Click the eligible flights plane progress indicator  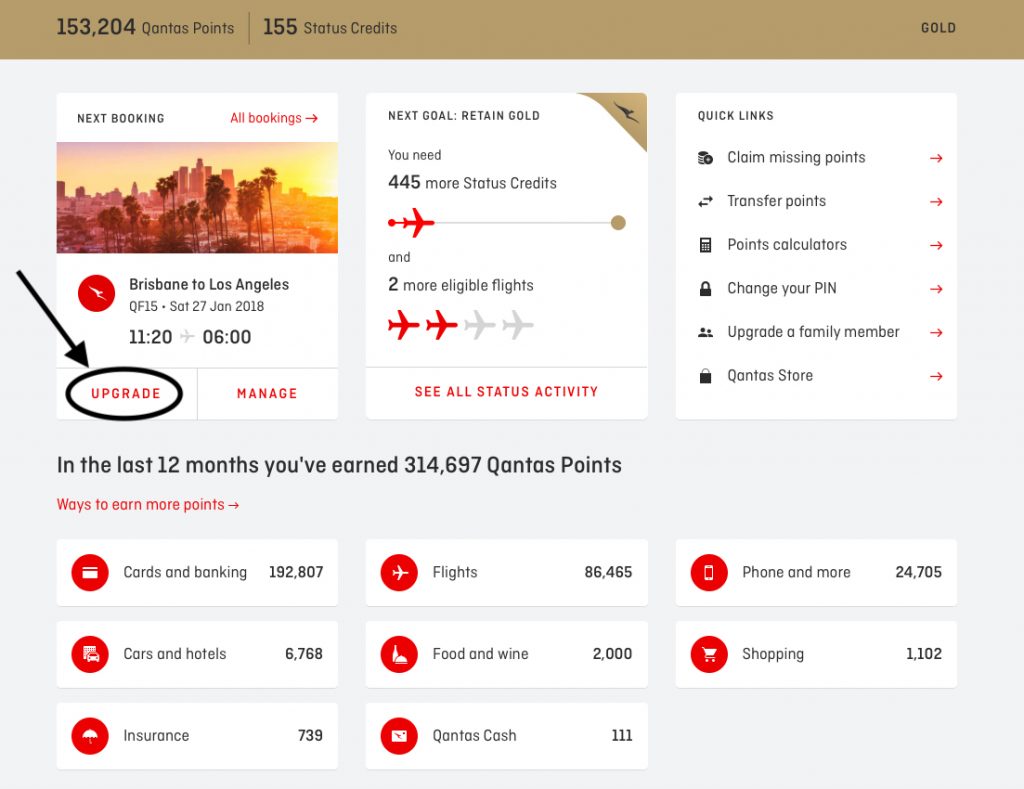[x=460, y=325]
